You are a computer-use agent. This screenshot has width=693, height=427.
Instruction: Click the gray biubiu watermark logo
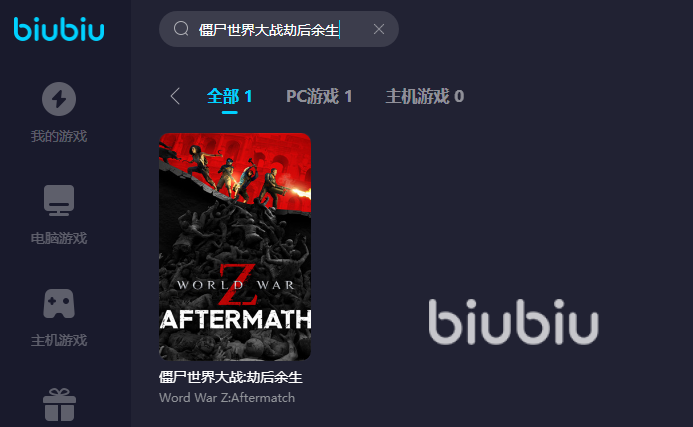point(514,322)
